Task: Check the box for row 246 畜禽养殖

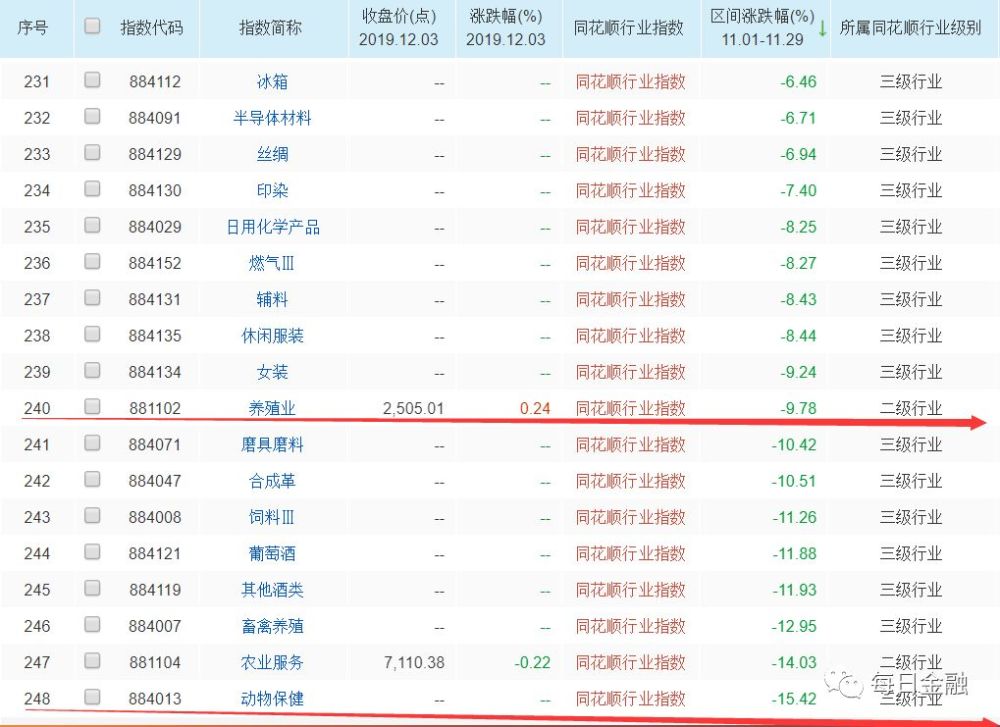Action: [x=92, y=624]
